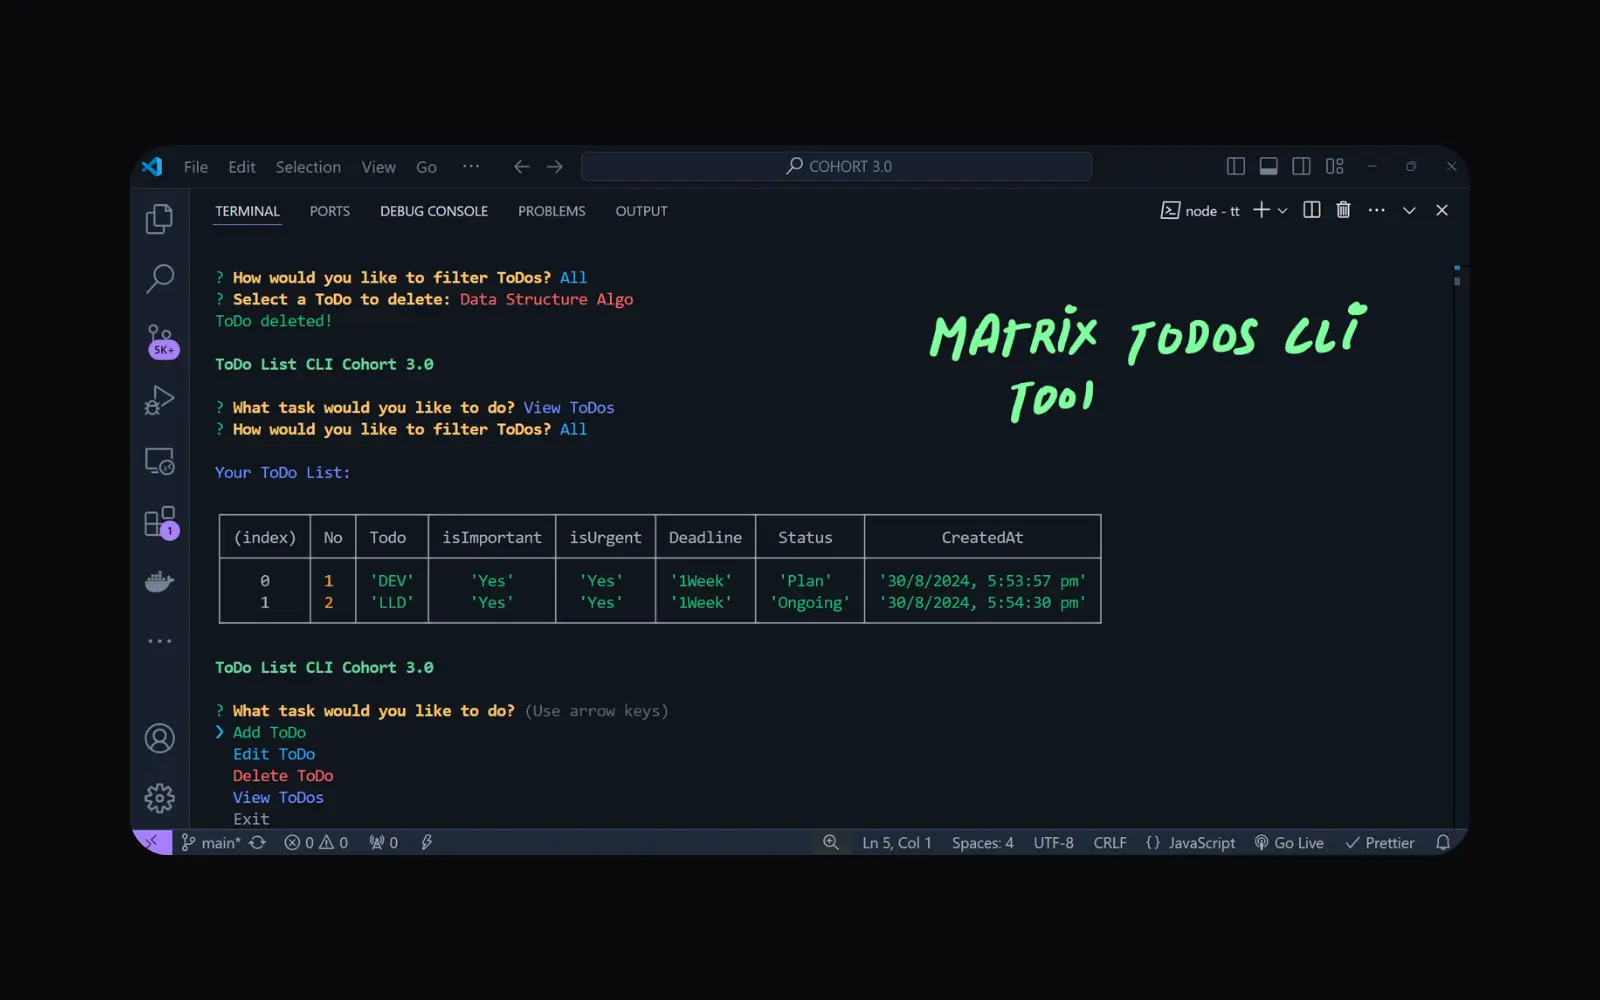Collapse the panel with the down chevron
This screenshot has width=1600, height=1000.
pyautogui.click(x=1409, y=210)
